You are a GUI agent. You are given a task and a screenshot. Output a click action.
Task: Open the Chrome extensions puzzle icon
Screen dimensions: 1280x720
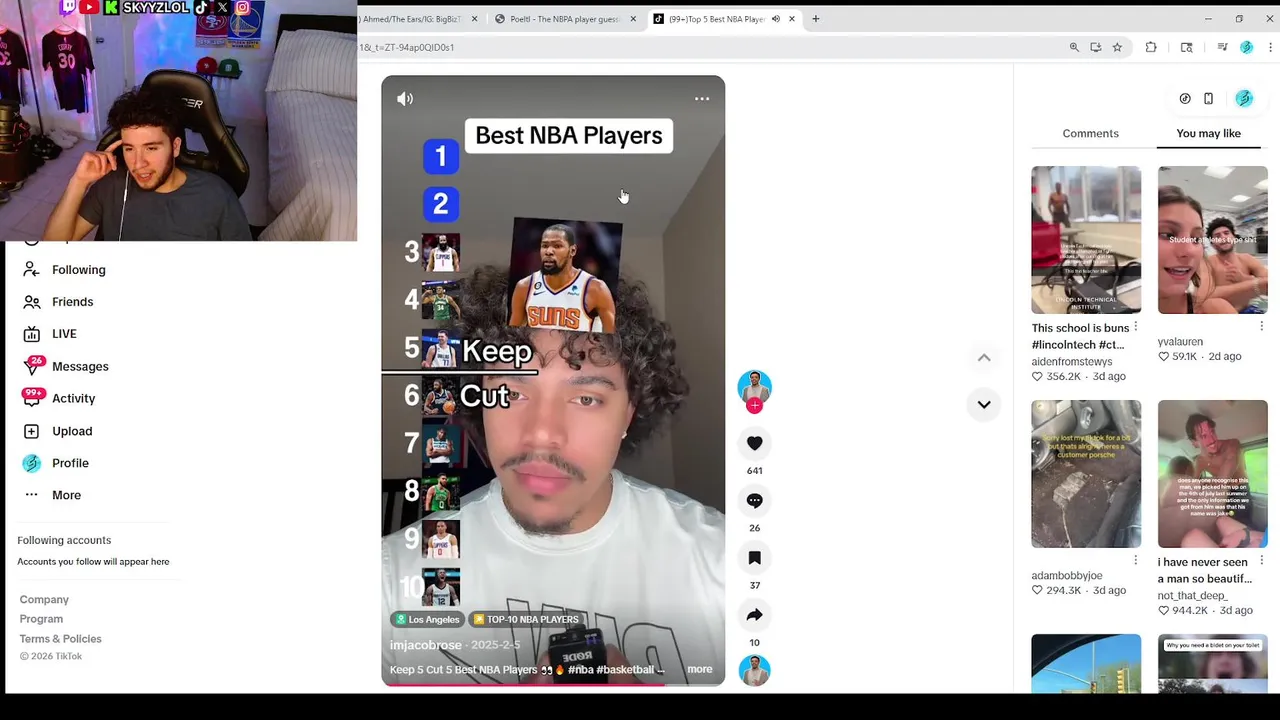click(1151, 47)
